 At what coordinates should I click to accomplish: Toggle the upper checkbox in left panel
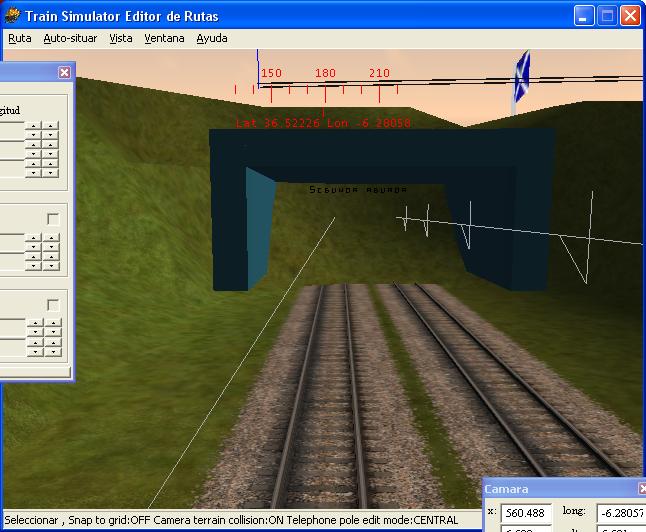coord(53,219)
